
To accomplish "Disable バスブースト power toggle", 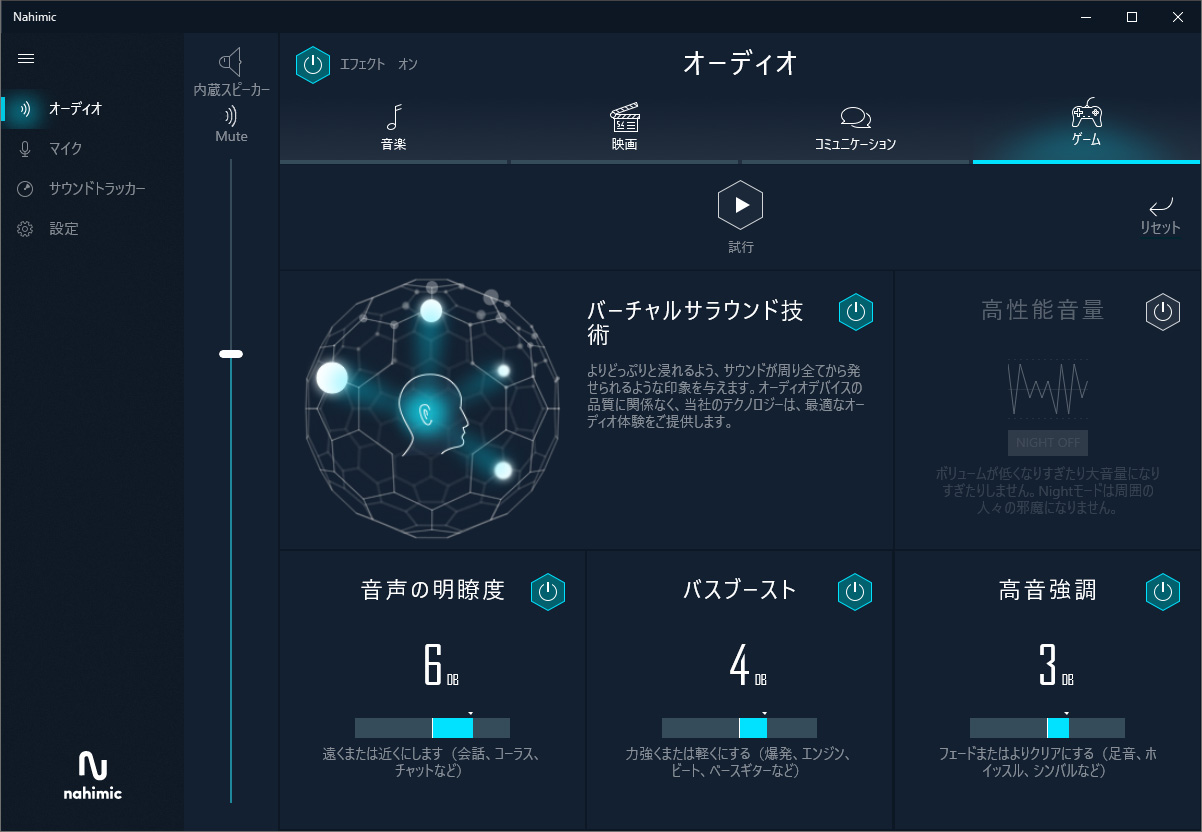I will coord(855,592).
